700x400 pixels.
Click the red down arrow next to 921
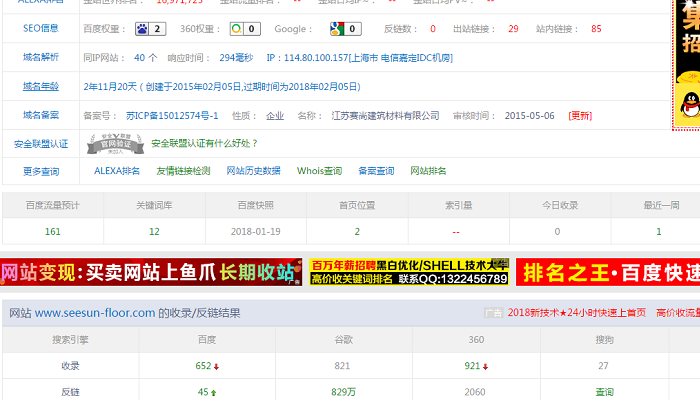(485, 367)
